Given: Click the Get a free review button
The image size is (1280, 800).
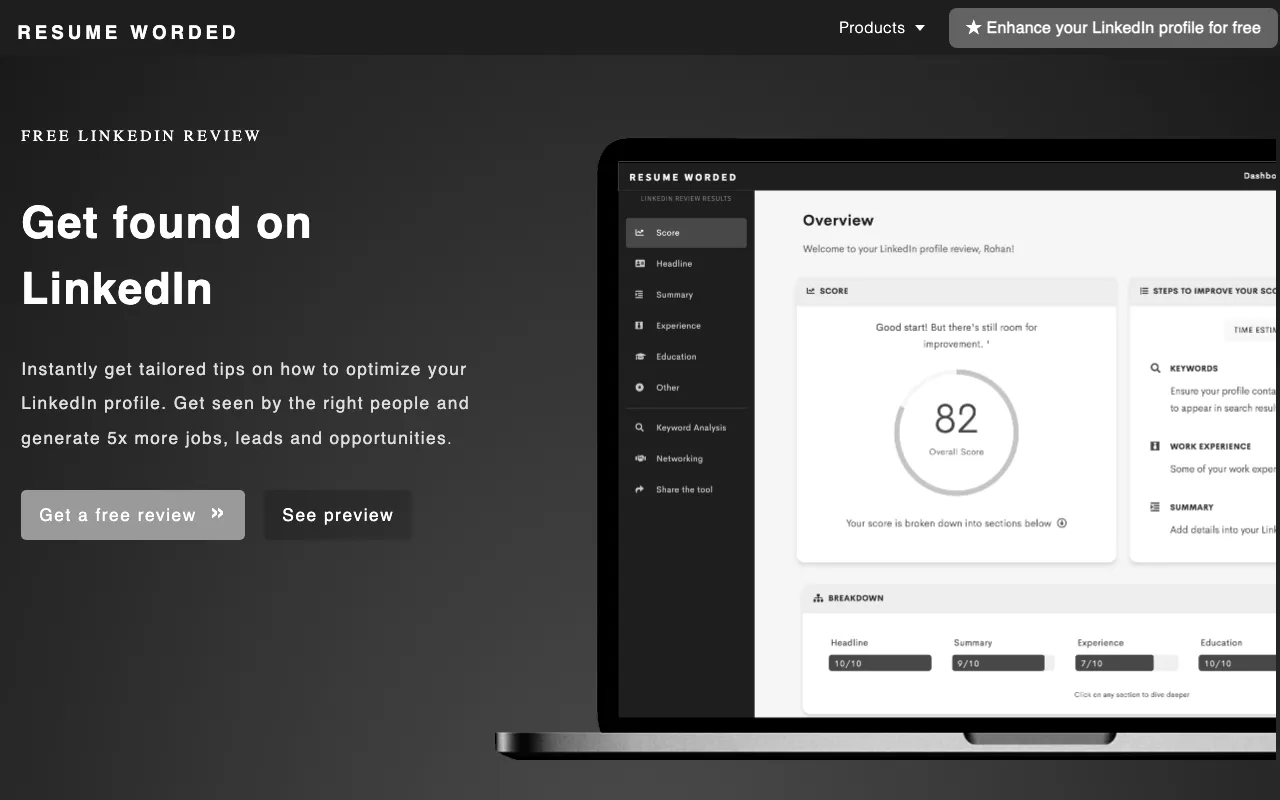Looking at the screenshot, I should coord(133,515).
